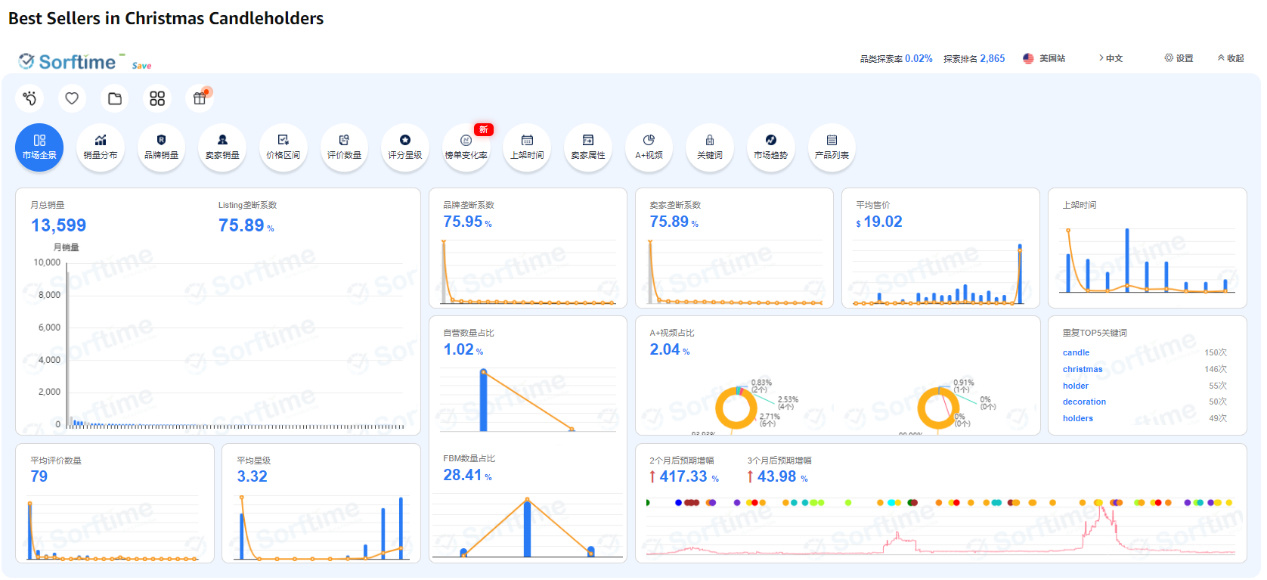
Task: Open 价格区间 price range analysis
Action: 283,147
